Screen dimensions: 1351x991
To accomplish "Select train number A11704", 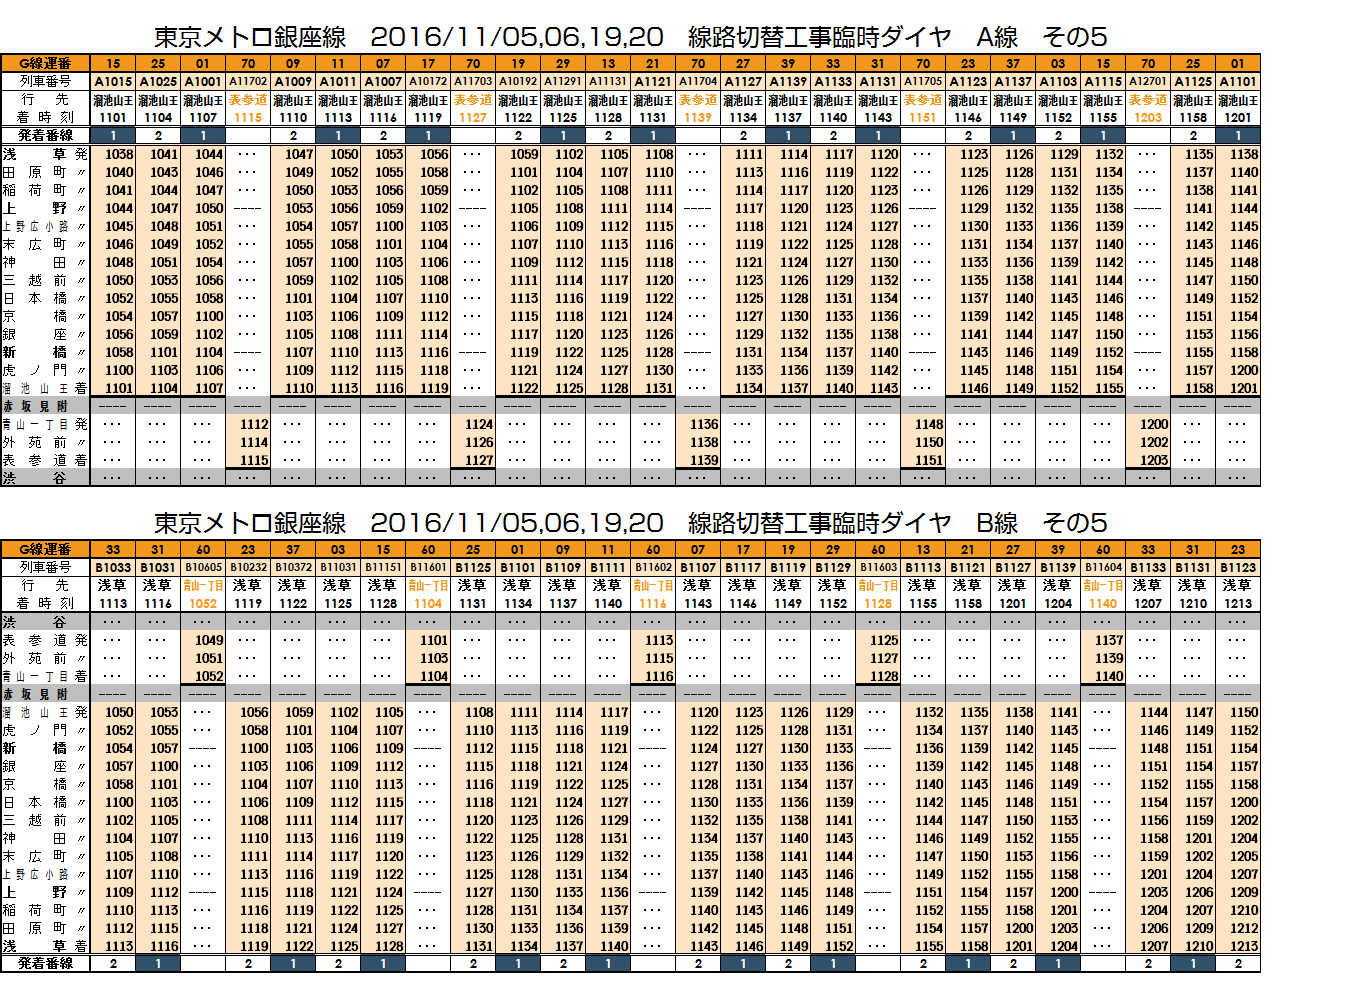I will click(x=698, y=81).
